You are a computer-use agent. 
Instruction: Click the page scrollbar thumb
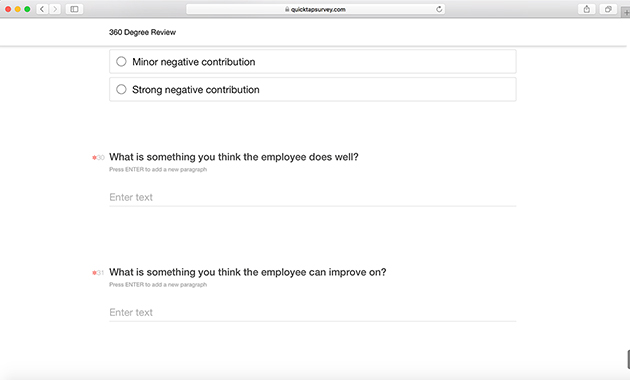pos(628,359)
